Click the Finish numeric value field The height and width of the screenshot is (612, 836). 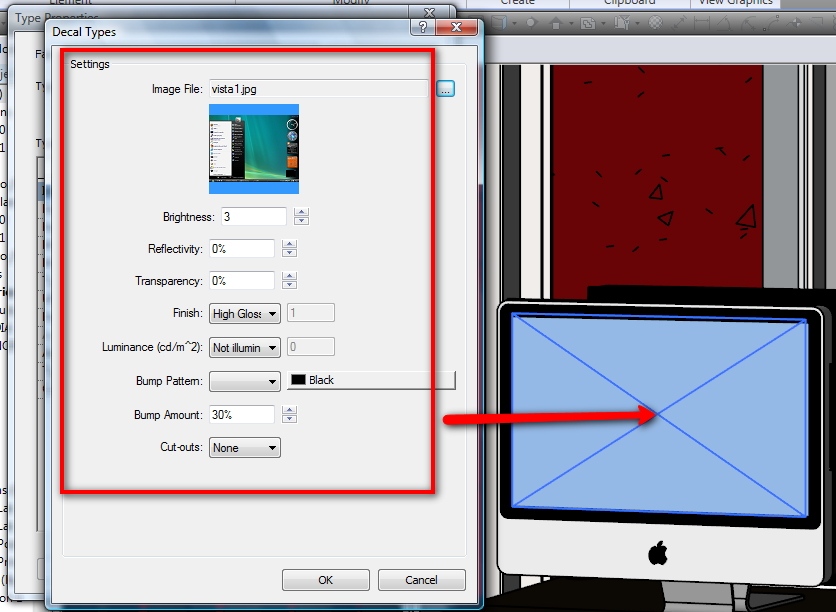[x=311, y=313]
